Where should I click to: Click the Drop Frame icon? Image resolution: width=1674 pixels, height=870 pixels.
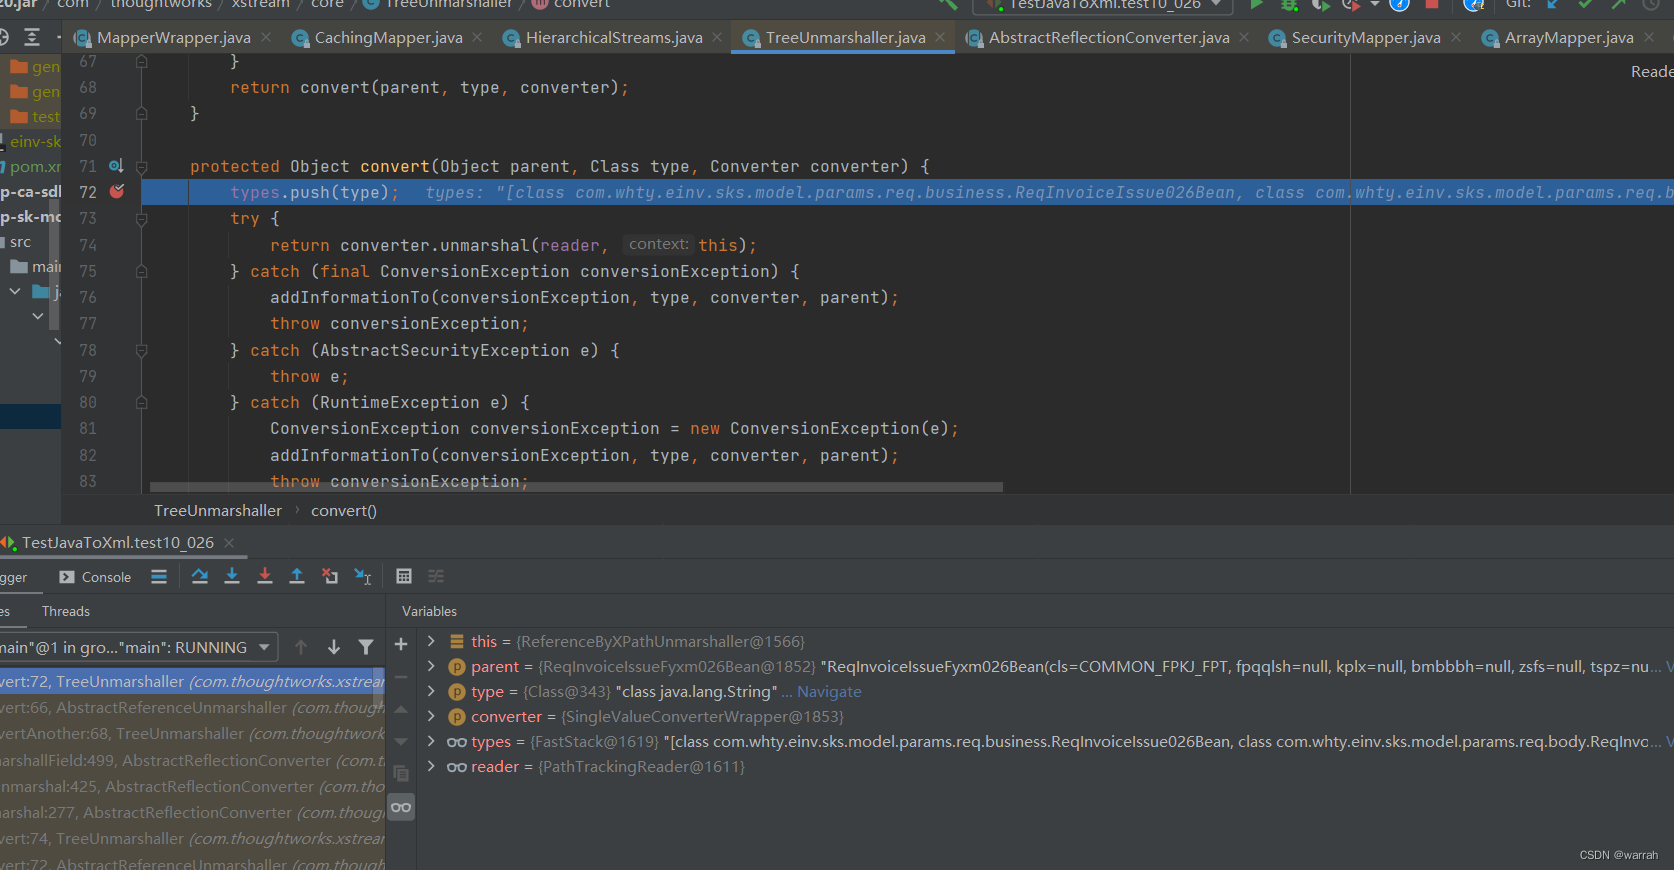click(x=330, y=576)
